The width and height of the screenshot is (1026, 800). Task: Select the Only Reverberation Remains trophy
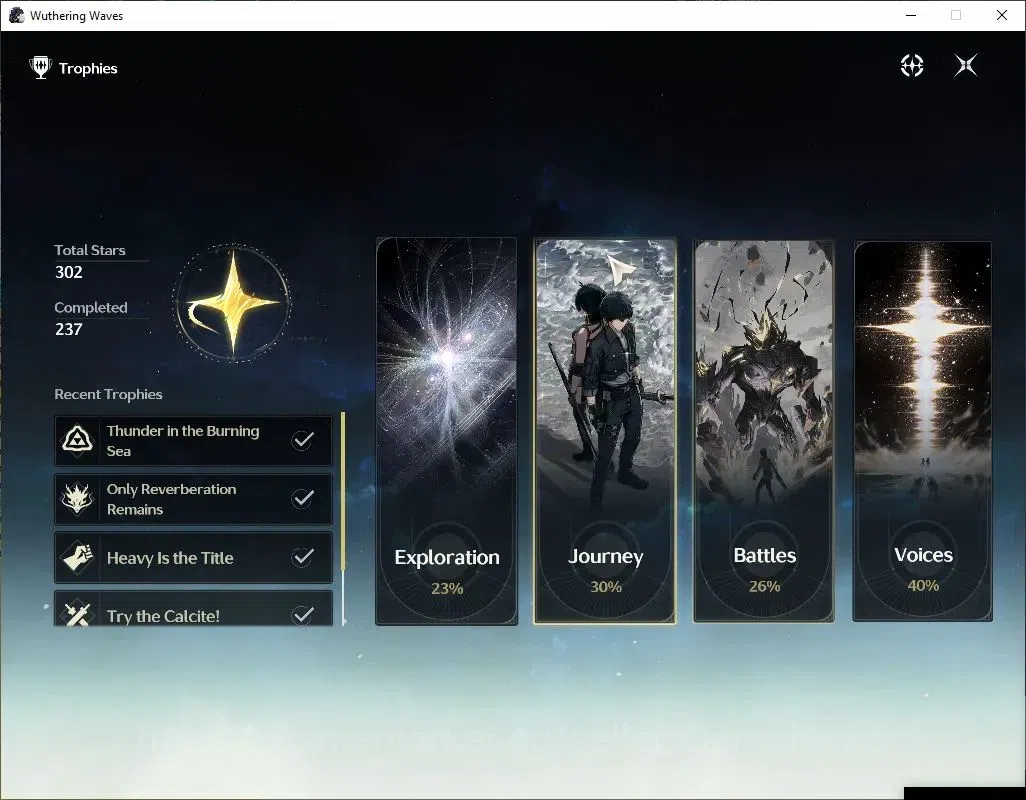point(193,499)
